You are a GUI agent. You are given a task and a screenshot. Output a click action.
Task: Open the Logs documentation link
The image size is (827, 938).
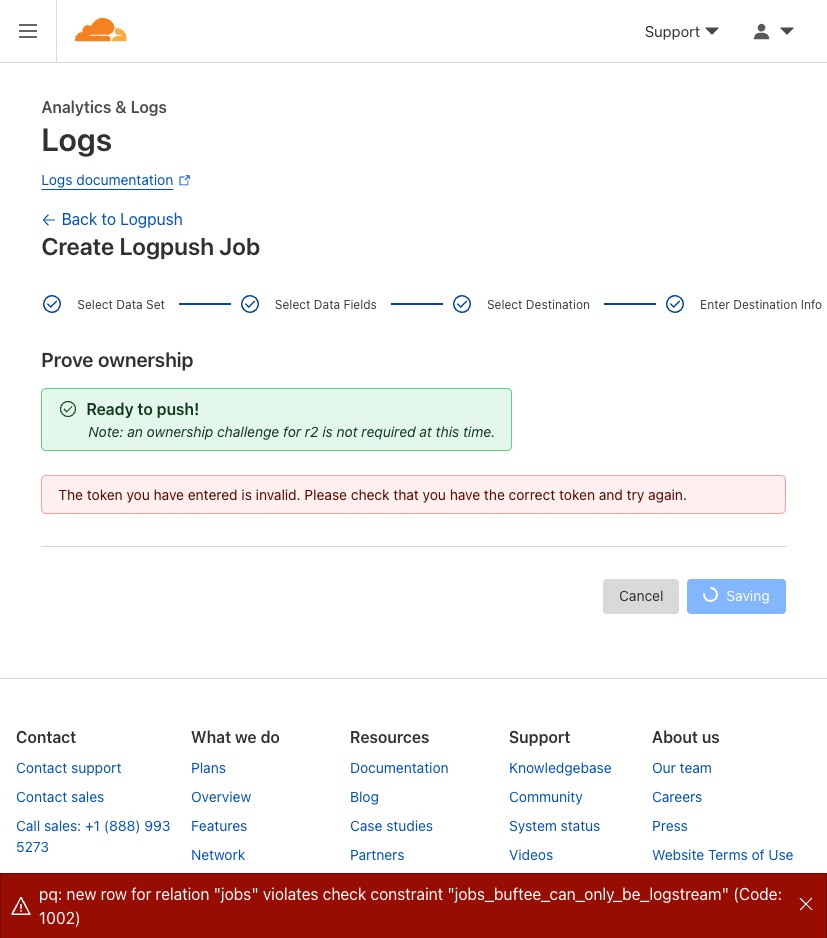107,180
